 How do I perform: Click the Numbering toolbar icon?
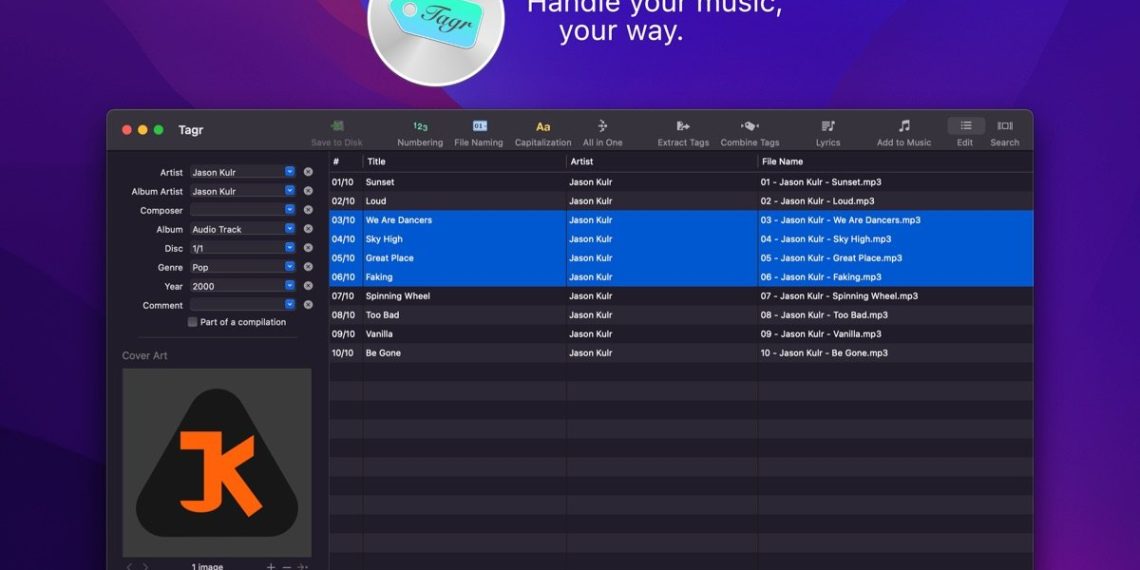(420, 127)
